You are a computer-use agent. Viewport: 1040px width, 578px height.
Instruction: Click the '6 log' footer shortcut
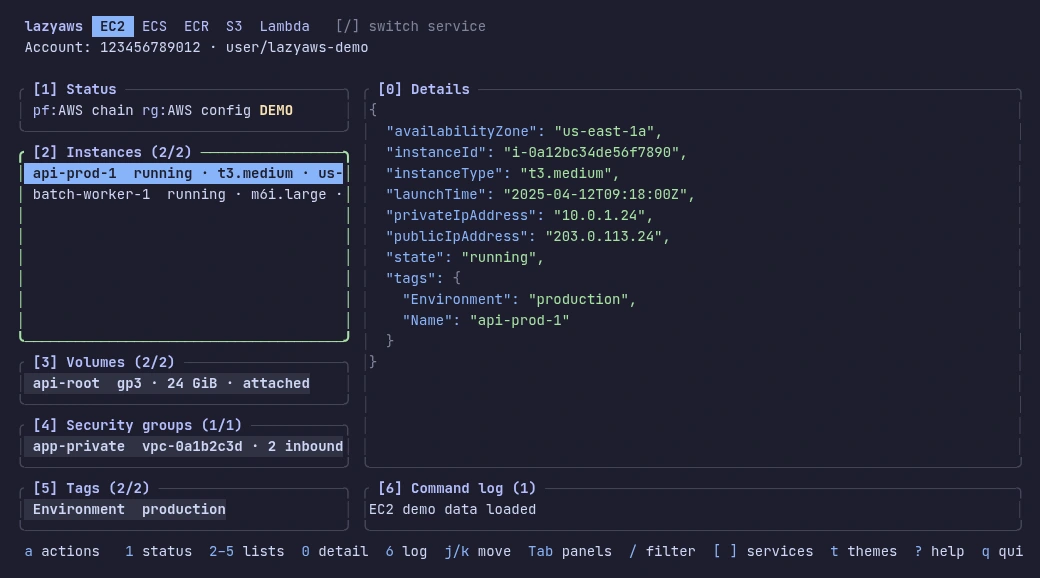(407, 552)
